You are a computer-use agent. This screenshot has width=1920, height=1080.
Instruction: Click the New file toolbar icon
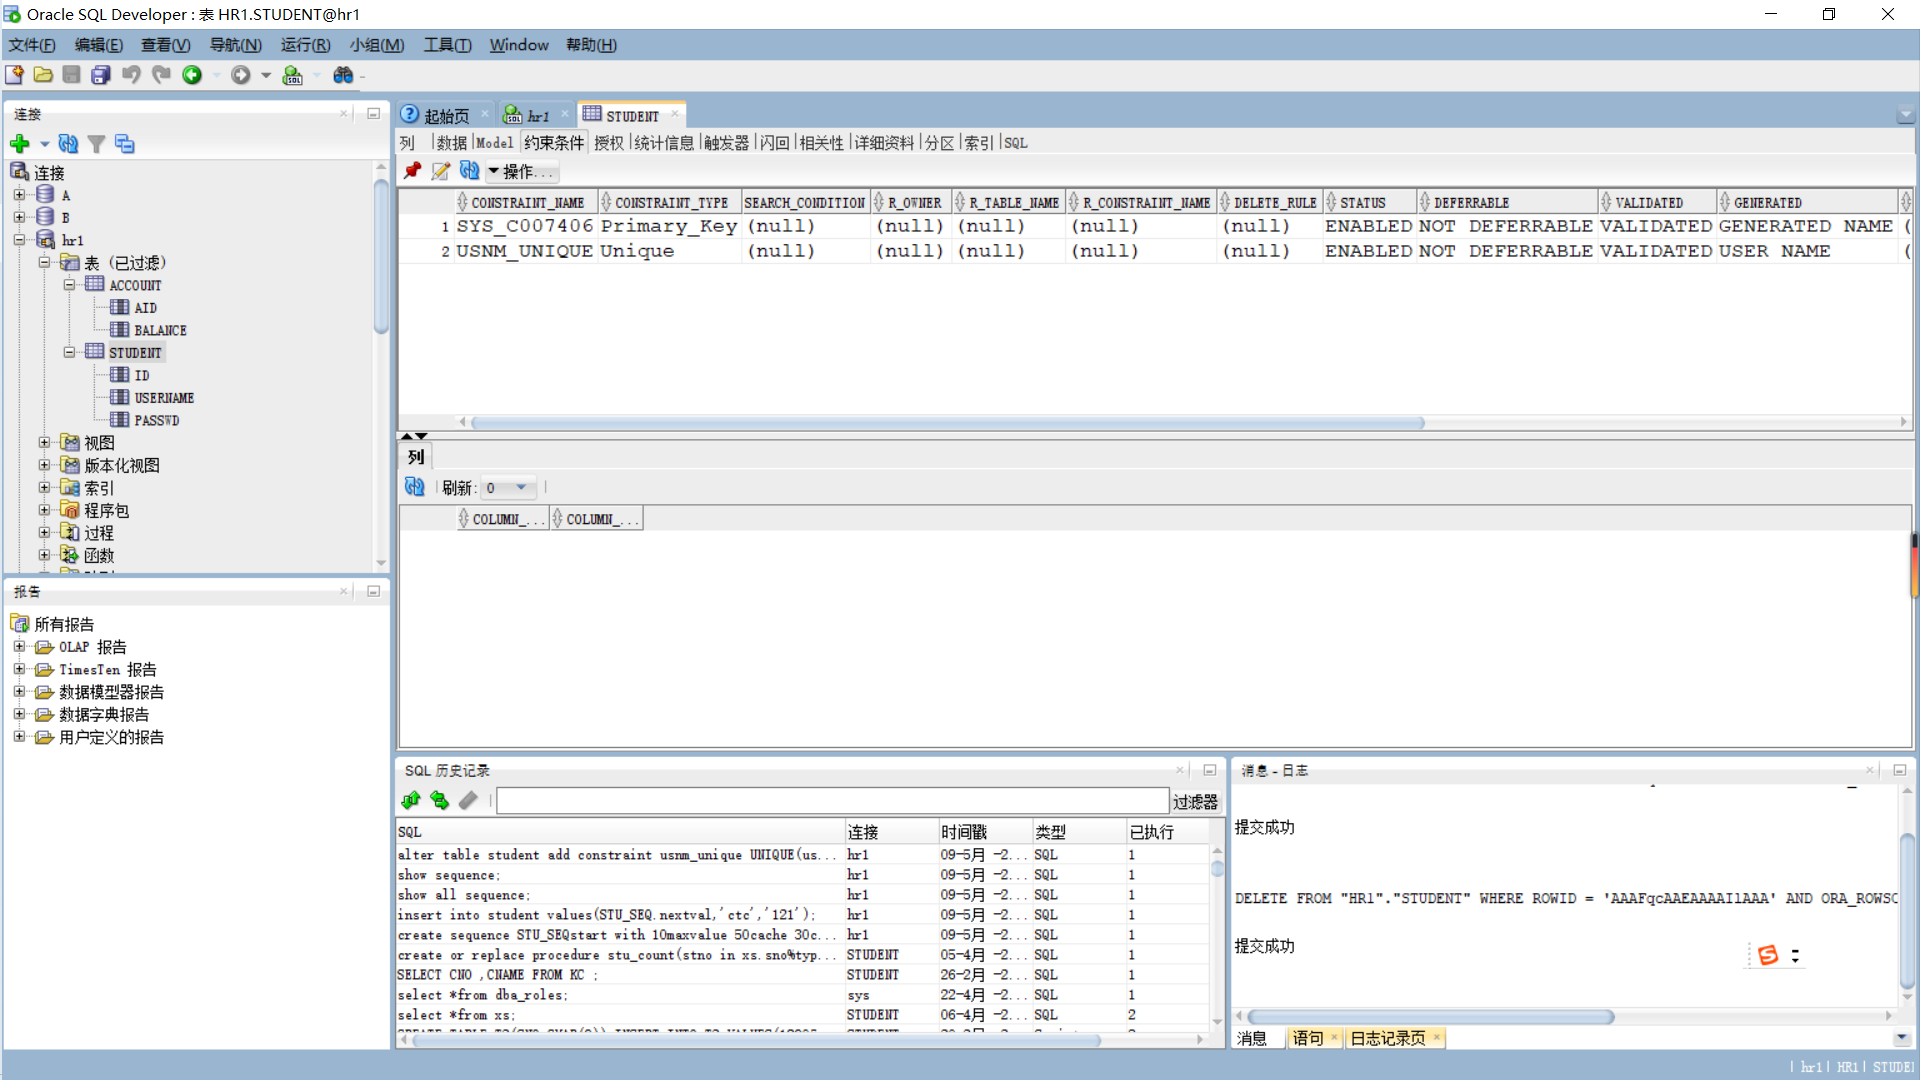pos(14,75)
